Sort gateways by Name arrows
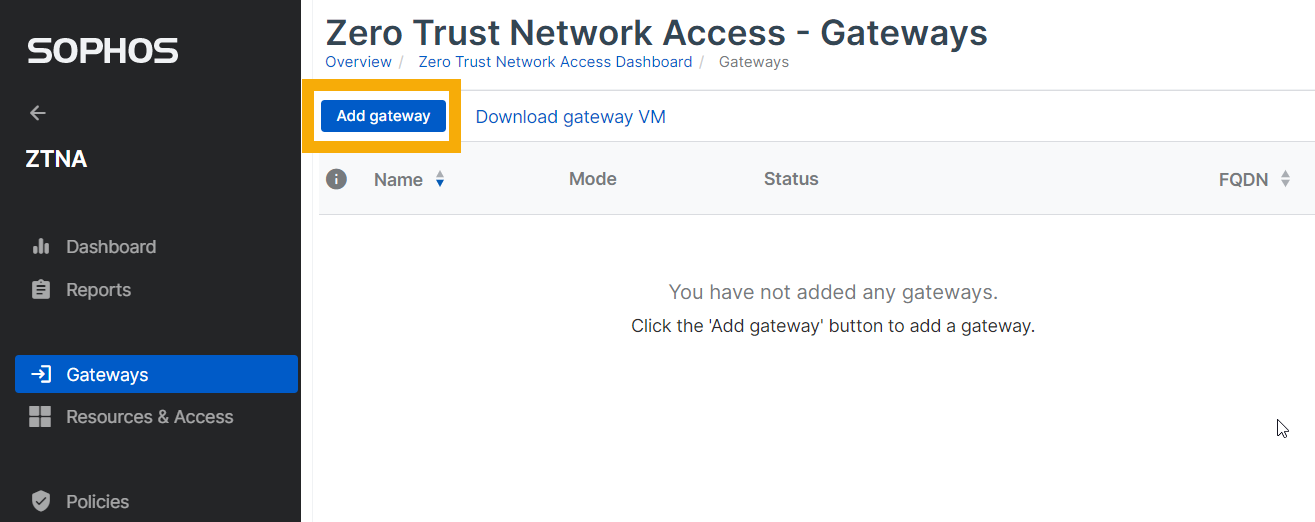The height and width of the screenshot is (522, 1315). pos(440,180)
